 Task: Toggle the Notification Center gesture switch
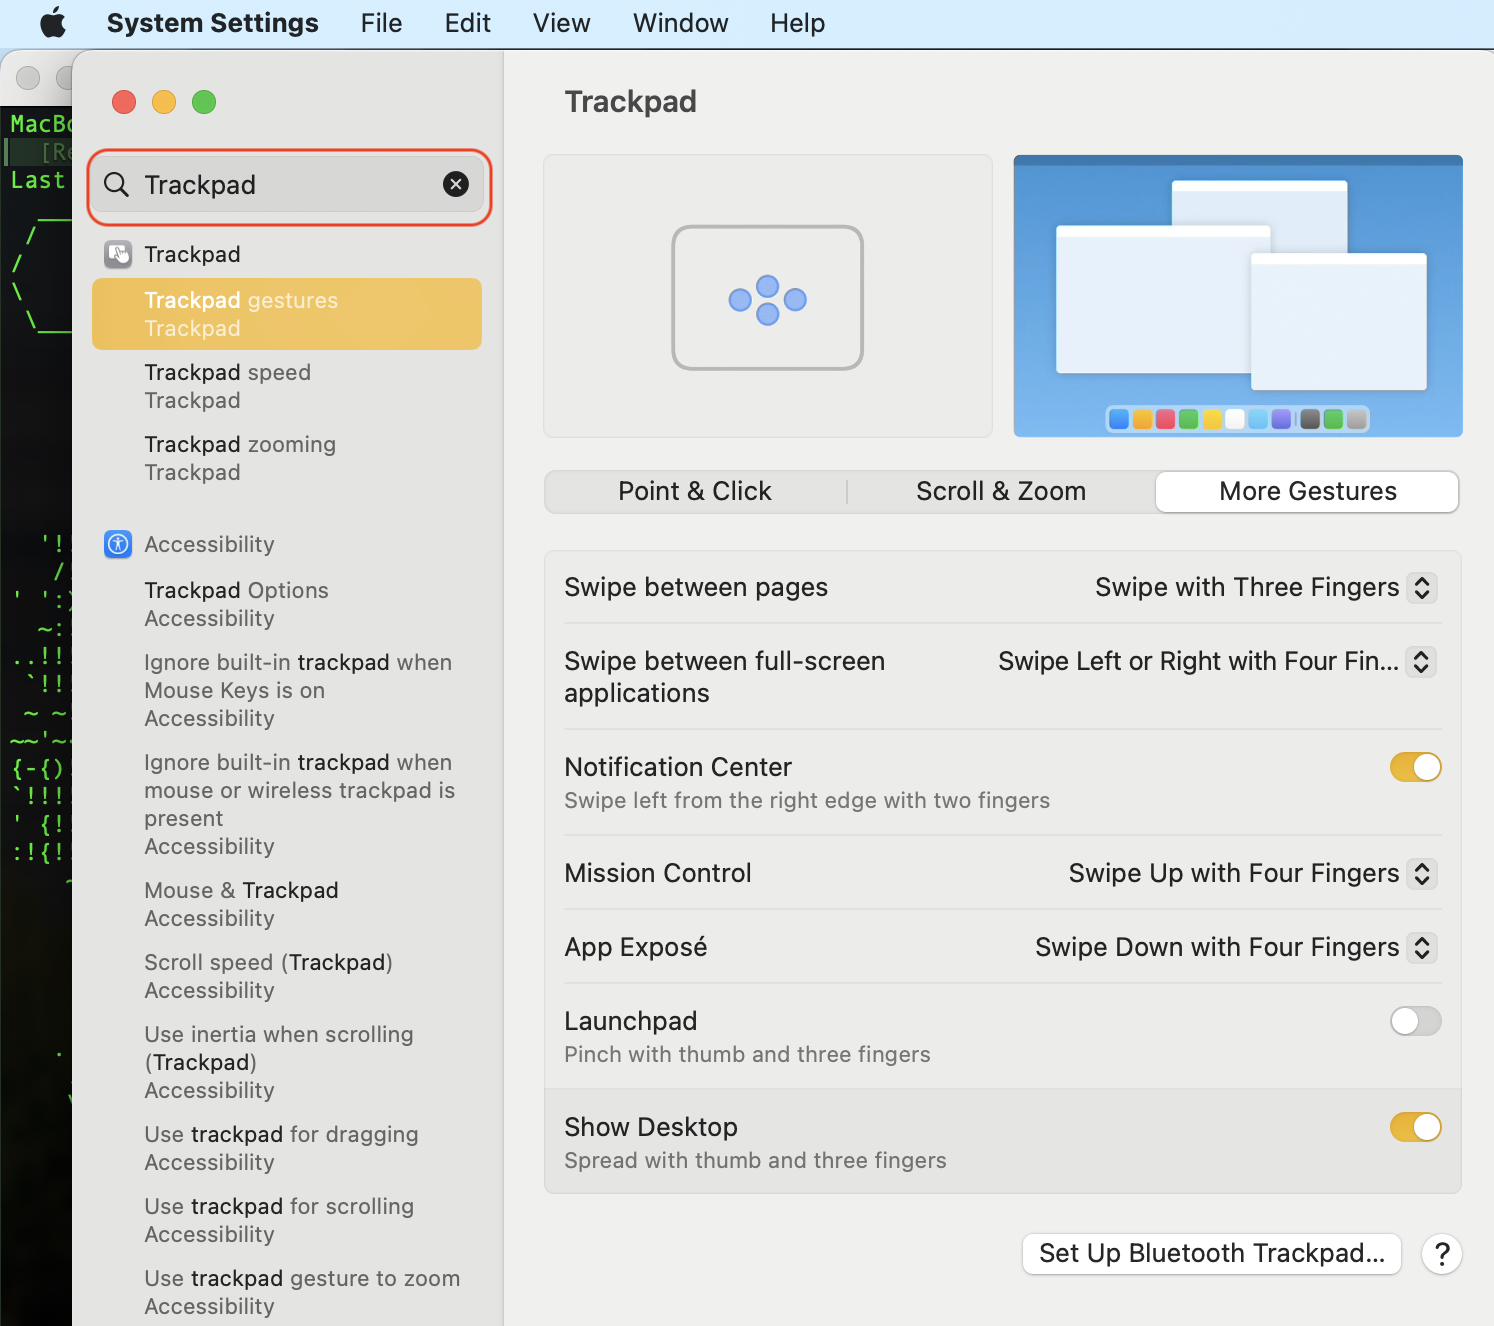tap(1415, 767)
